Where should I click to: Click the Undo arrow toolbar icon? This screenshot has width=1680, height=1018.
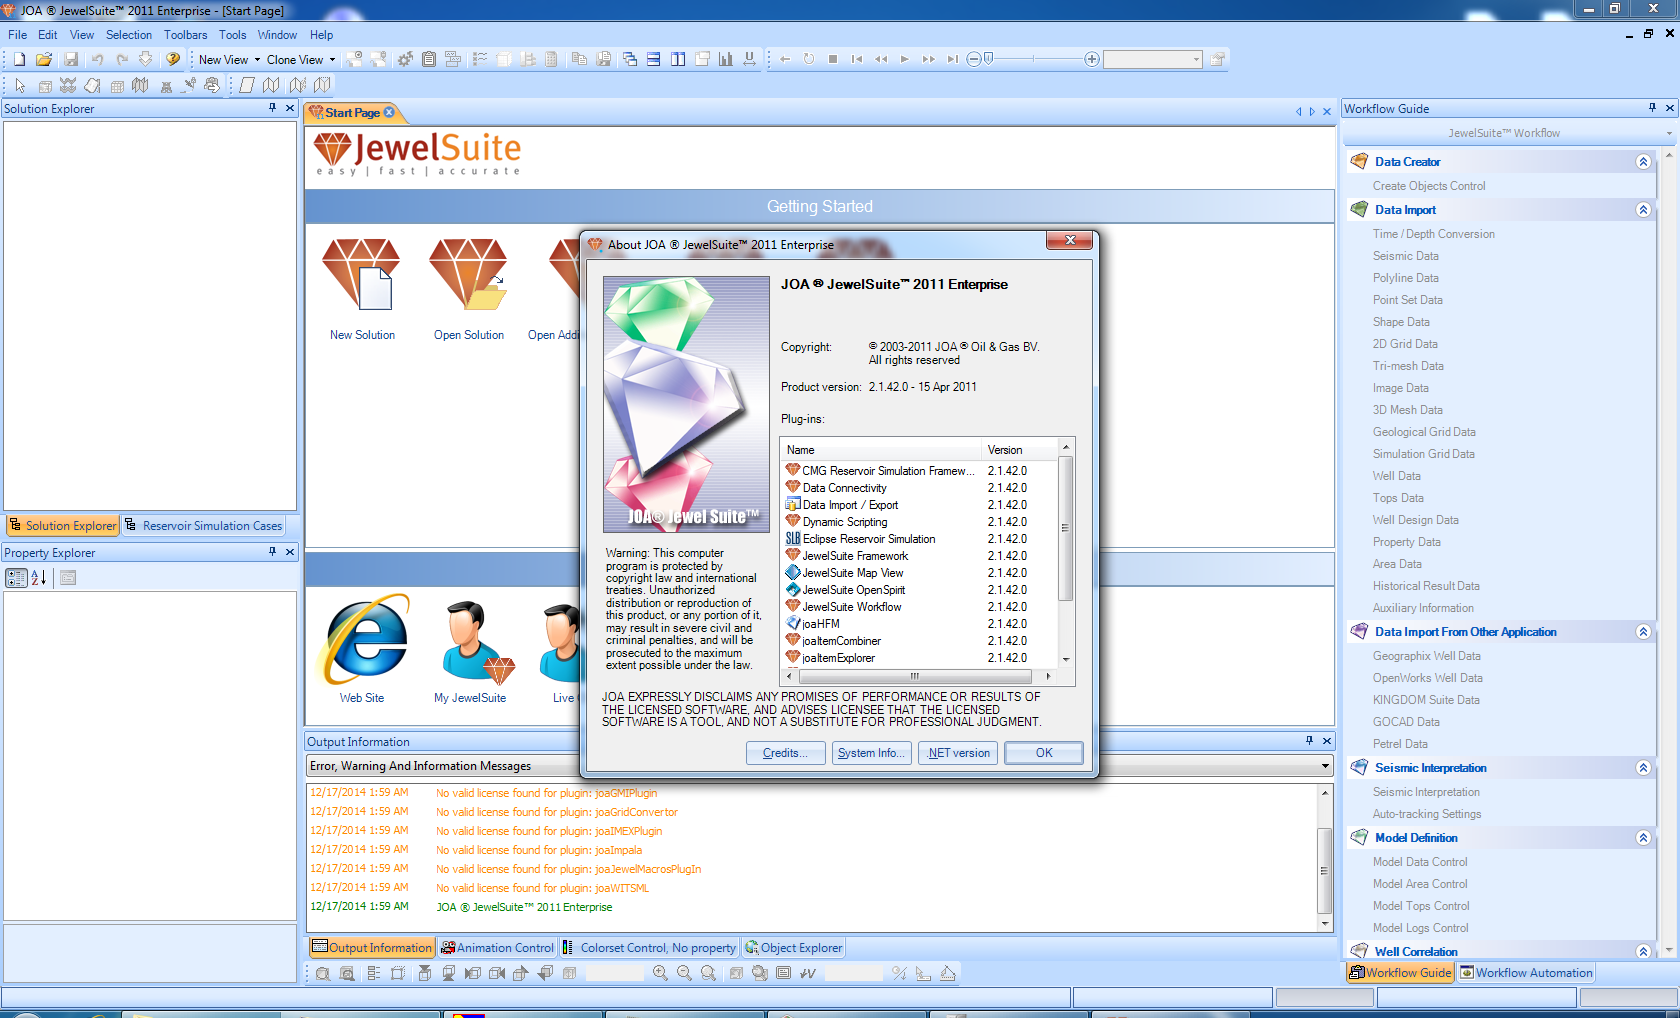[x=97, y=60]
